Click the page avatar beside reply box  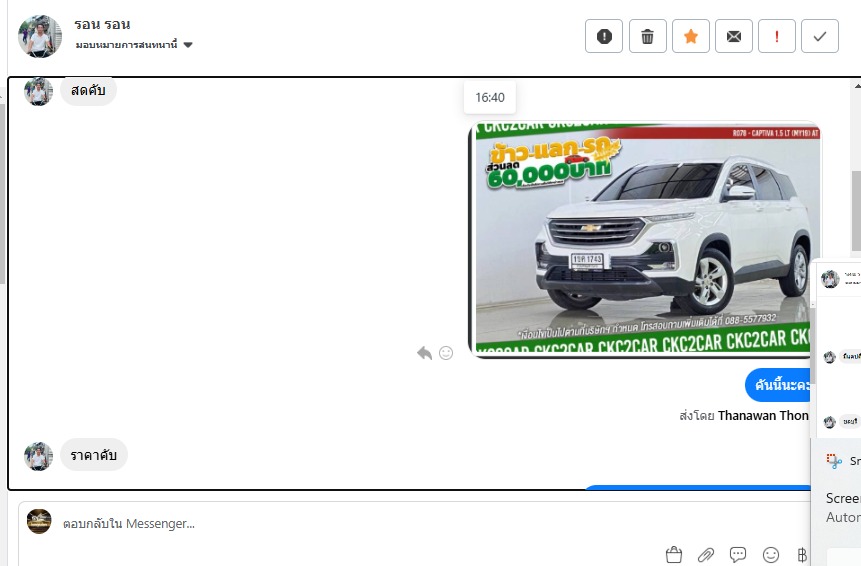point(39,522)
